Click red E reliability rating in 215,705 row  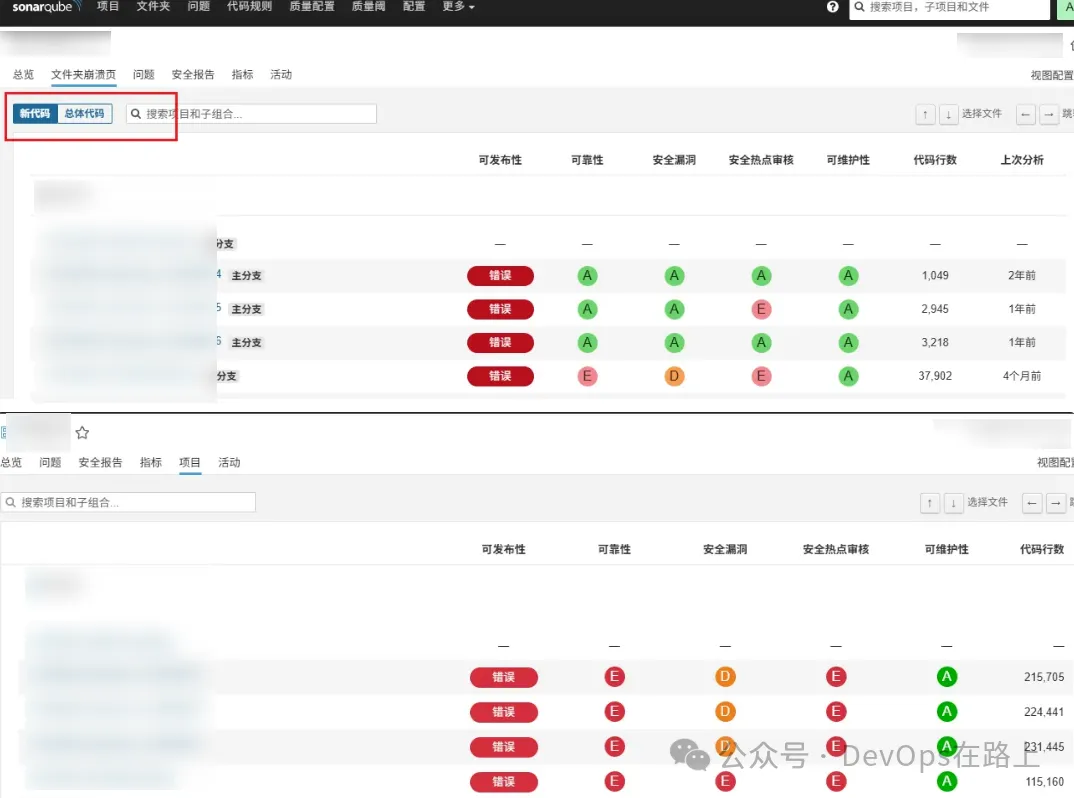click(x=614, y=677)
